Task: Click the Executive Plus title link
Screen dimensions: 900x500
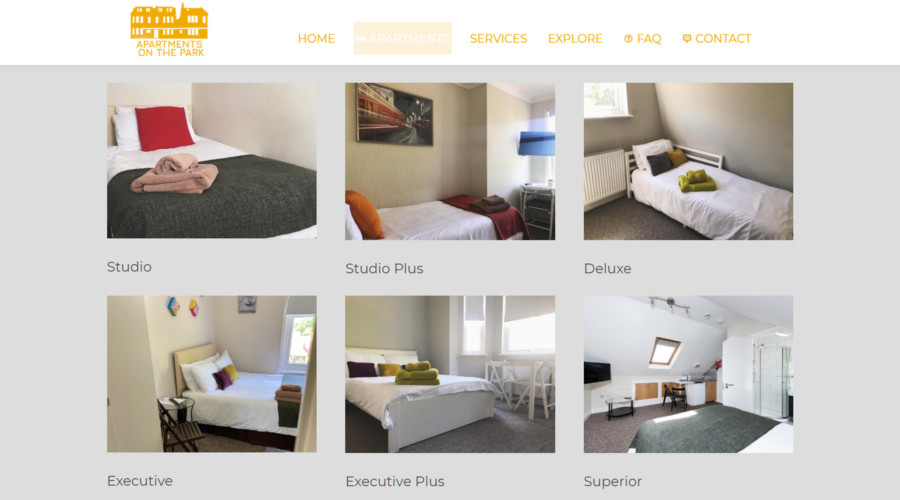Action: coord(395,482)
